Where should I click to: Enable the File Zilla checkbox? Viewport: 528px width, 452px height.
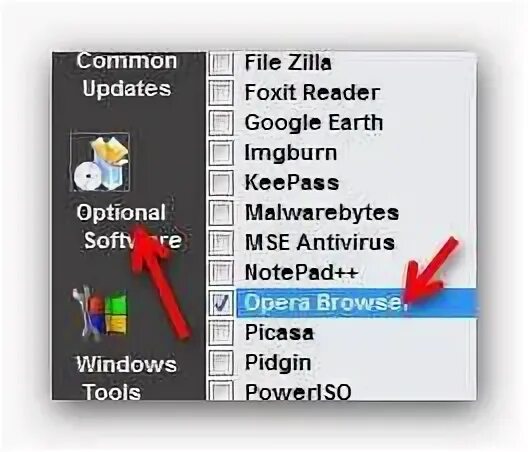click(x=221, y=63)
